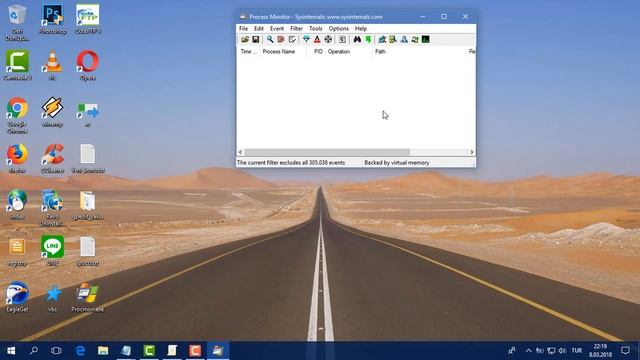The width and height of the screenshot is (640, 360).
Task: Select the blue star vbs desktop icon
Action: 53,297
